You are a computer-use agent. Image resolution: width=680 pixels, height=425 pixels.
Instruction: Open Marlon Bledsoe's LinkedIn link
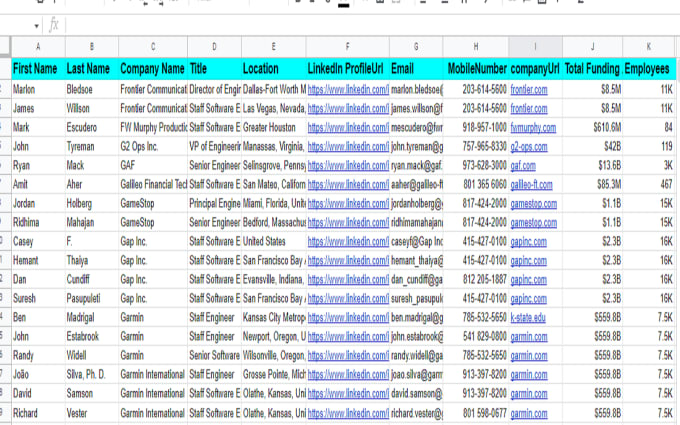point(348,90)
